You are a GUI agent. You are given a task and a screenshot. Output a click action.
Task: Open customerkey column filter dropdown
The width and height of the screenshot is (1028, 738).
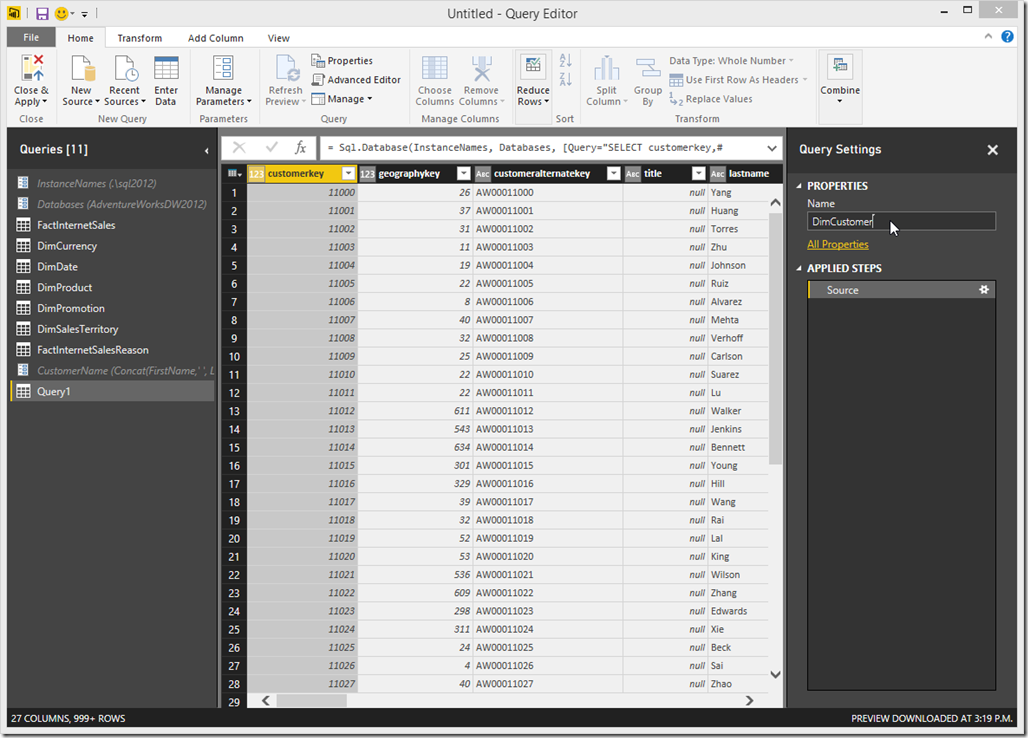tap(349, 174)
